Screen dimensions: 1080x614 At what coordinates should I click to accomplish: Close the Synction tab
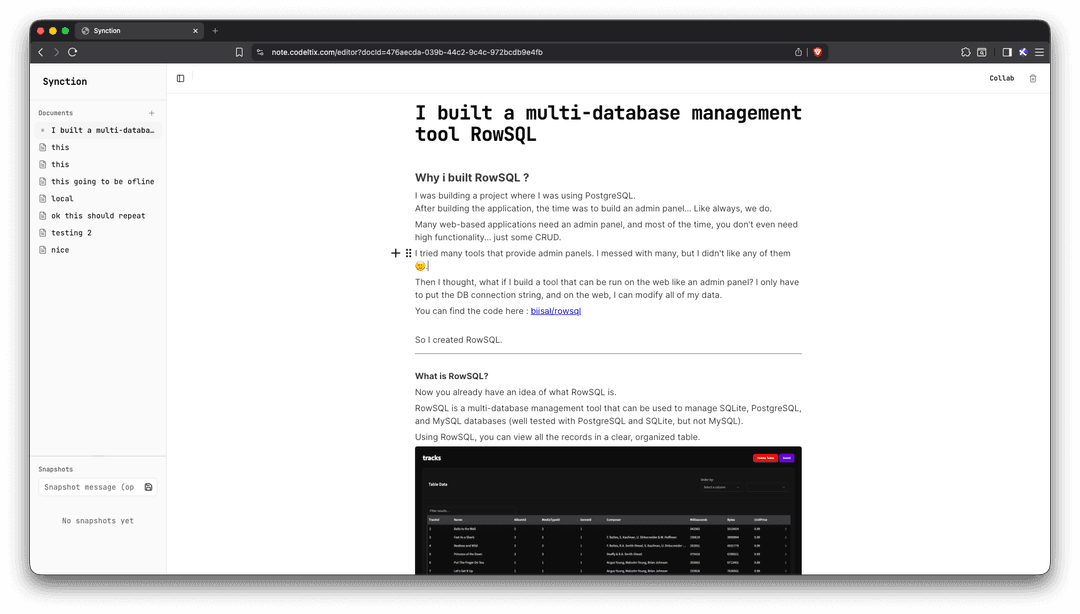[196, 31]
